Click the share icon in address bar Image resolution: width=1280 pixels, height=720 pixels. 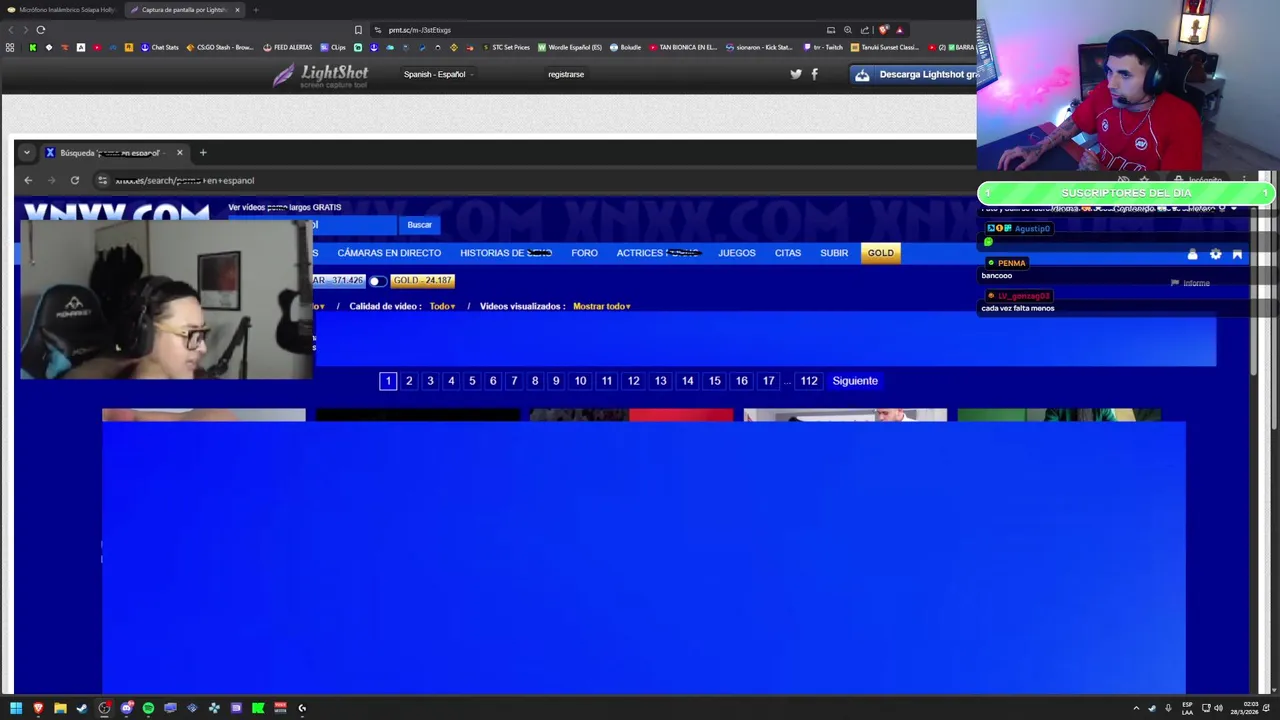click(x=865, y=30)
